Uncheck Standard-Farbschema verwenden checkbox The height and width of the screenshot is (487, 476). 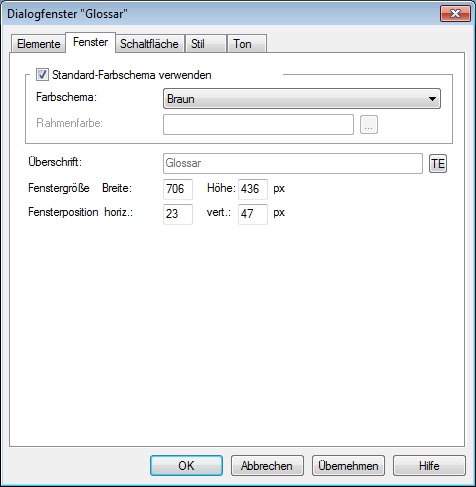click(42, 75)
